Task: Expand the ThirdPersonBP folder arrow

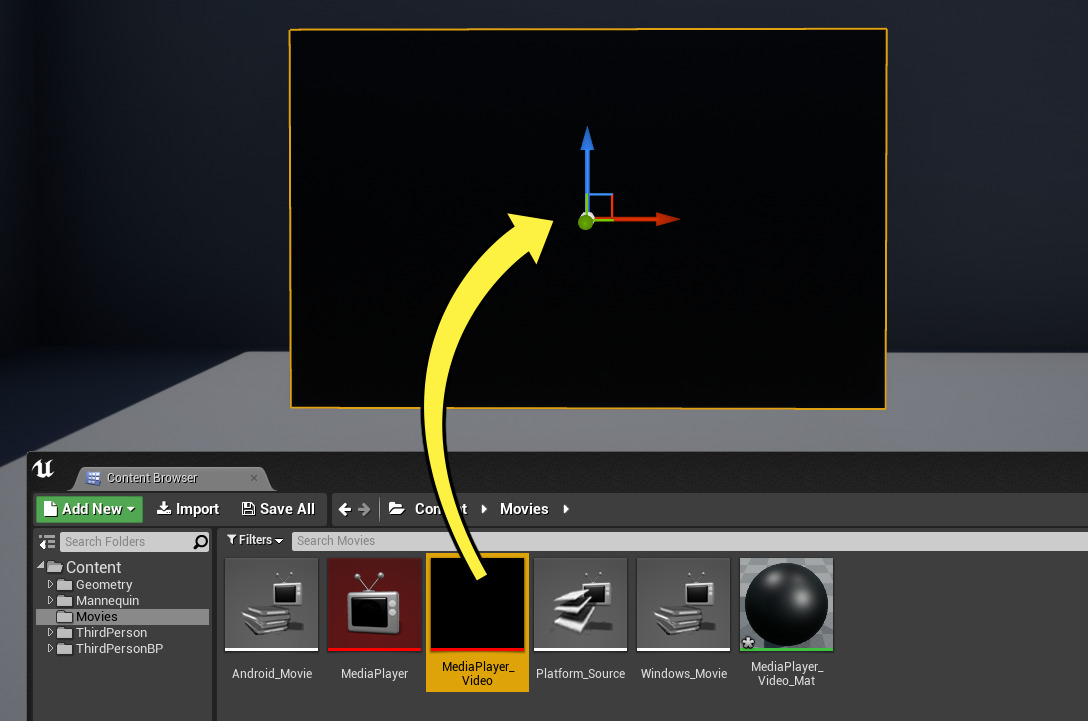Action: click(x=50, y=648)
